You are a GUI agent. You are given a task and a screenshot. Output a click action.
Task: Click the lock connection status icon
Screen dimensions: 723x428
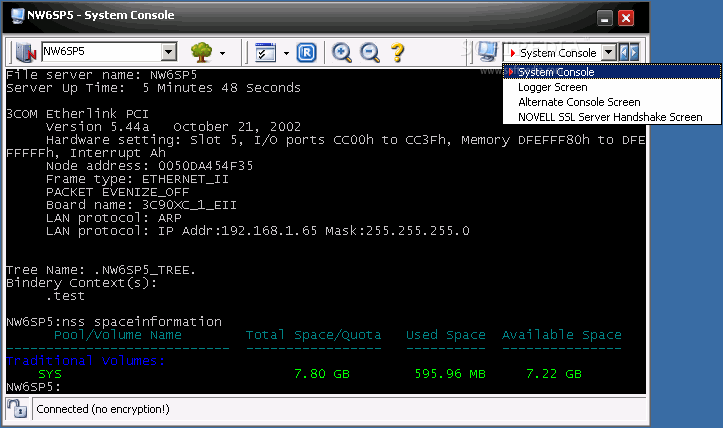(17, 409)
